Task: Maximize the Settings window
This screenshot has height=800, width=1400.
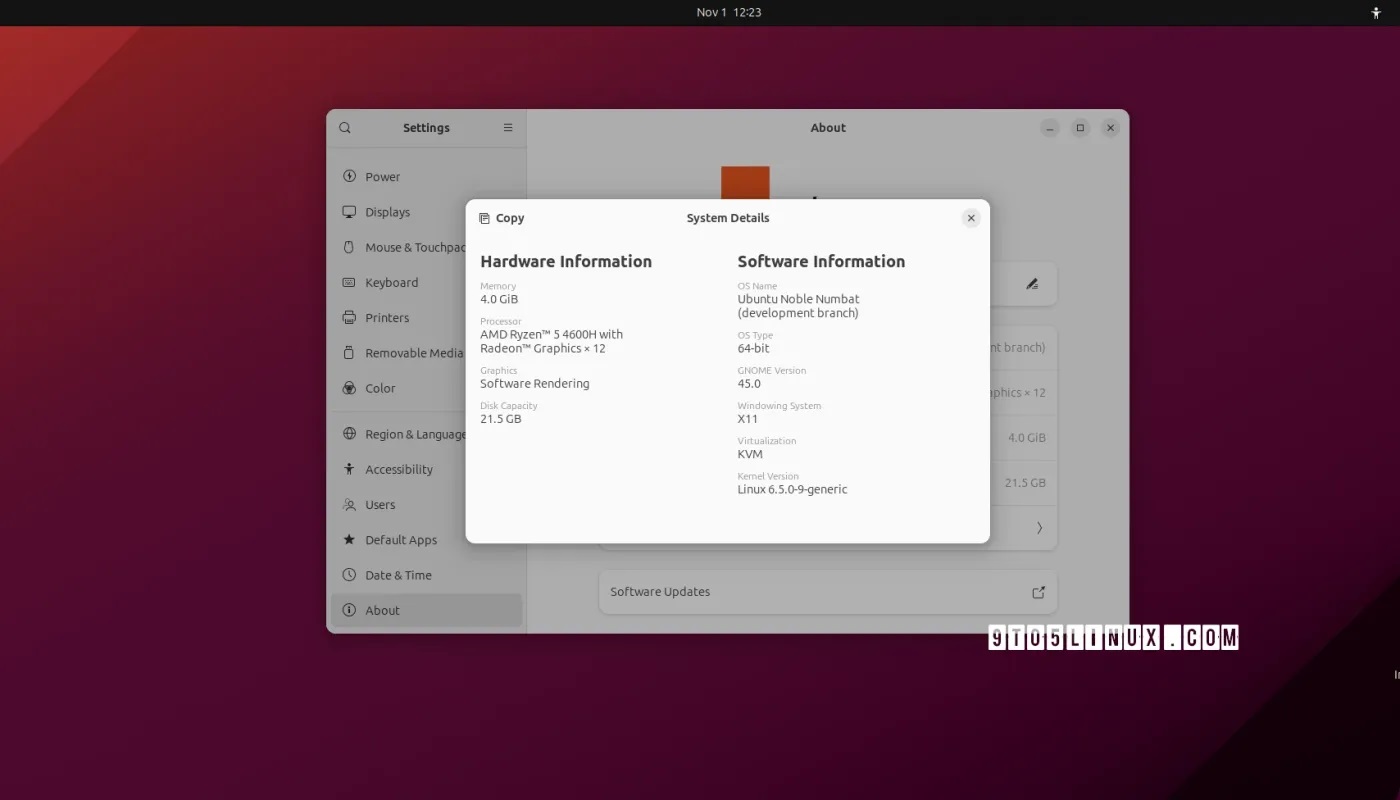Action: 1080,128
